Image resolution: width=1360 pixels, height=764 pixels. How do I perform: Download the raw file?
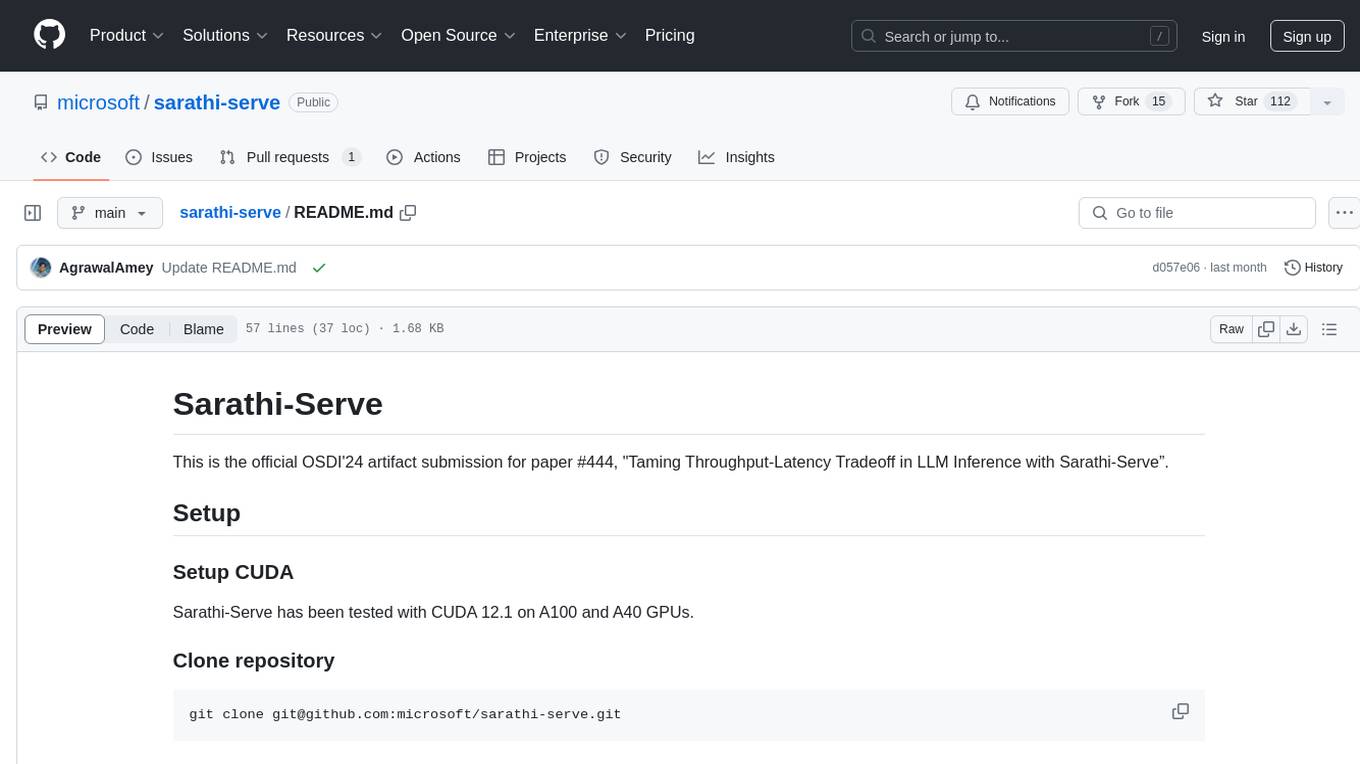pyautogui.click(x=1294, y=329)
